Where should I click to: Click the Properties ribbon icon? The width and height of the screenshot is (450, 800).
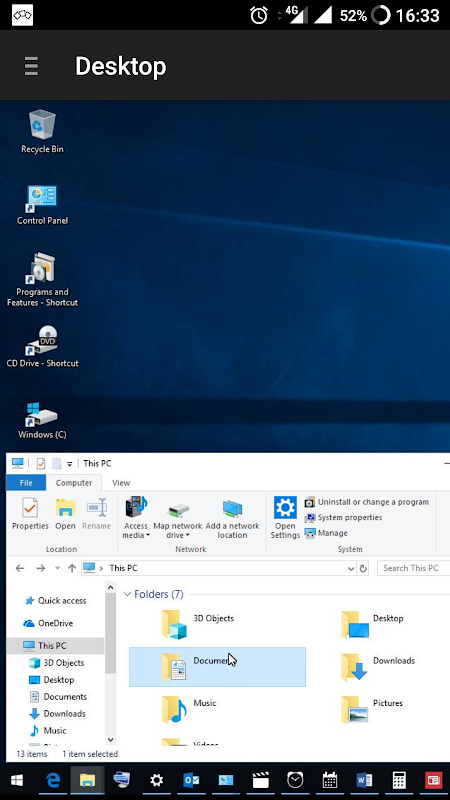coord(30,514)
